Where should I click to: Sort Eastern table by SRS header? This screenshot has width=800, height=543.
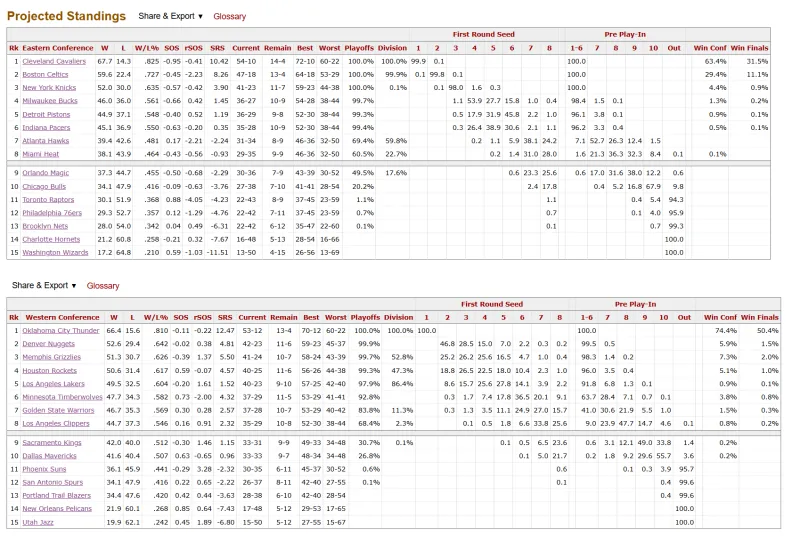pos(217,48)
